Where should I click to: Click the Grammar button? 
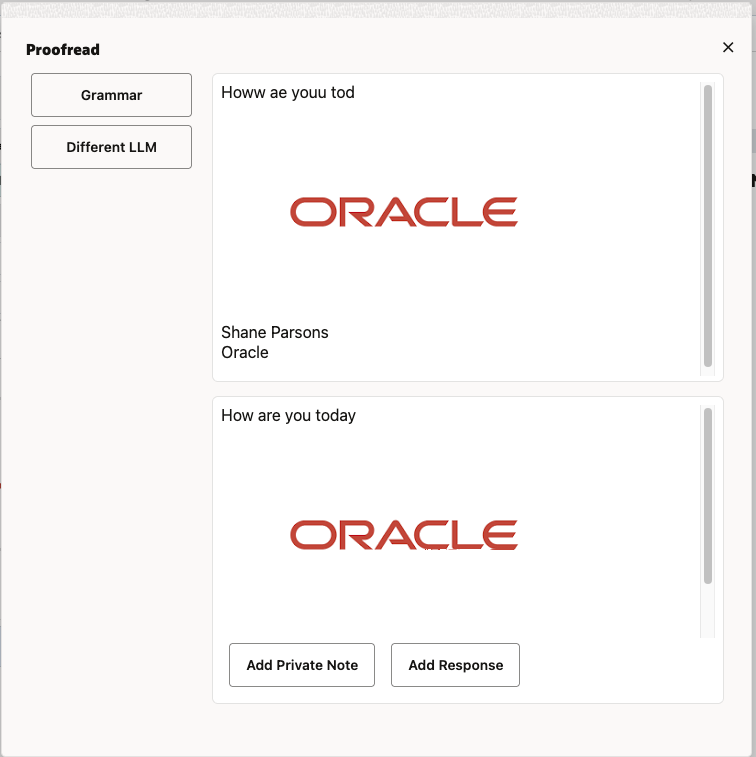click(112, 95)
